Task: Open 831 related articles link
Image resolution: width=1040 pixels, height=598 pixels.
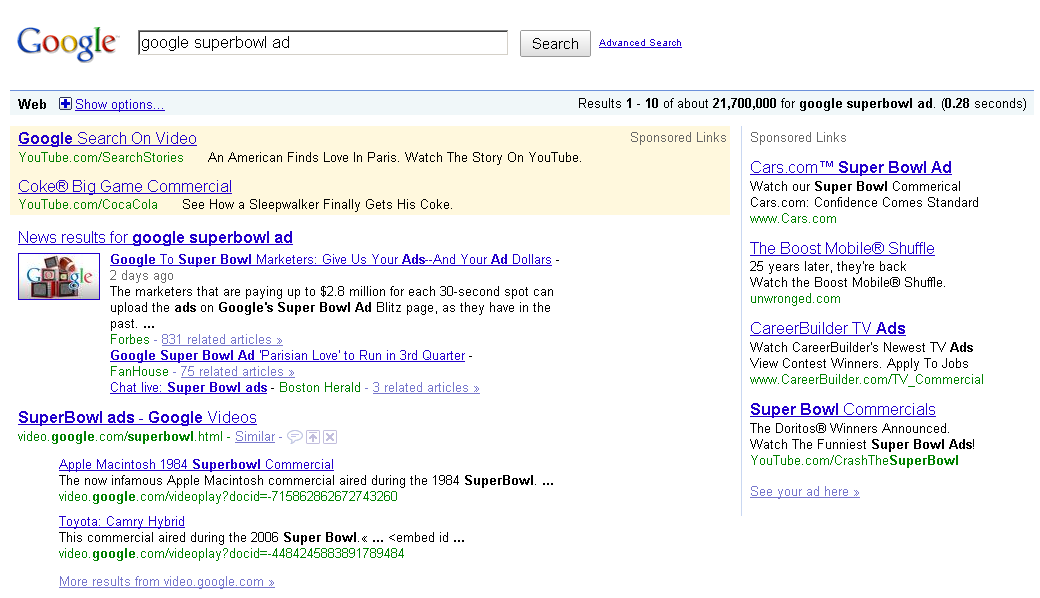Action: pyautogui.click(x=222, y=339)
